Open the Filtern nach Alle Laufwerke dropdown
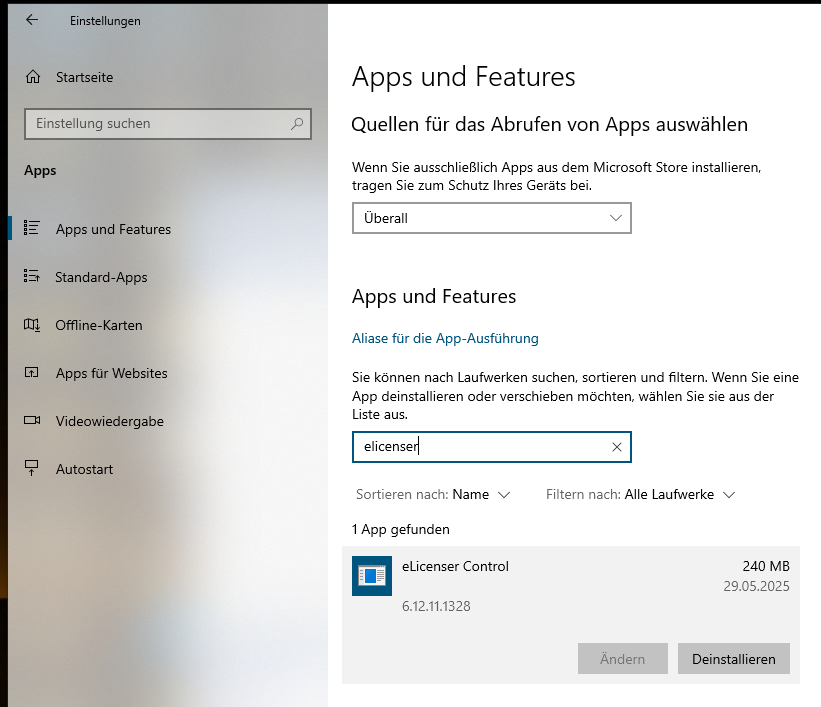The image size is (821, 707). click(x=641, y=494)
